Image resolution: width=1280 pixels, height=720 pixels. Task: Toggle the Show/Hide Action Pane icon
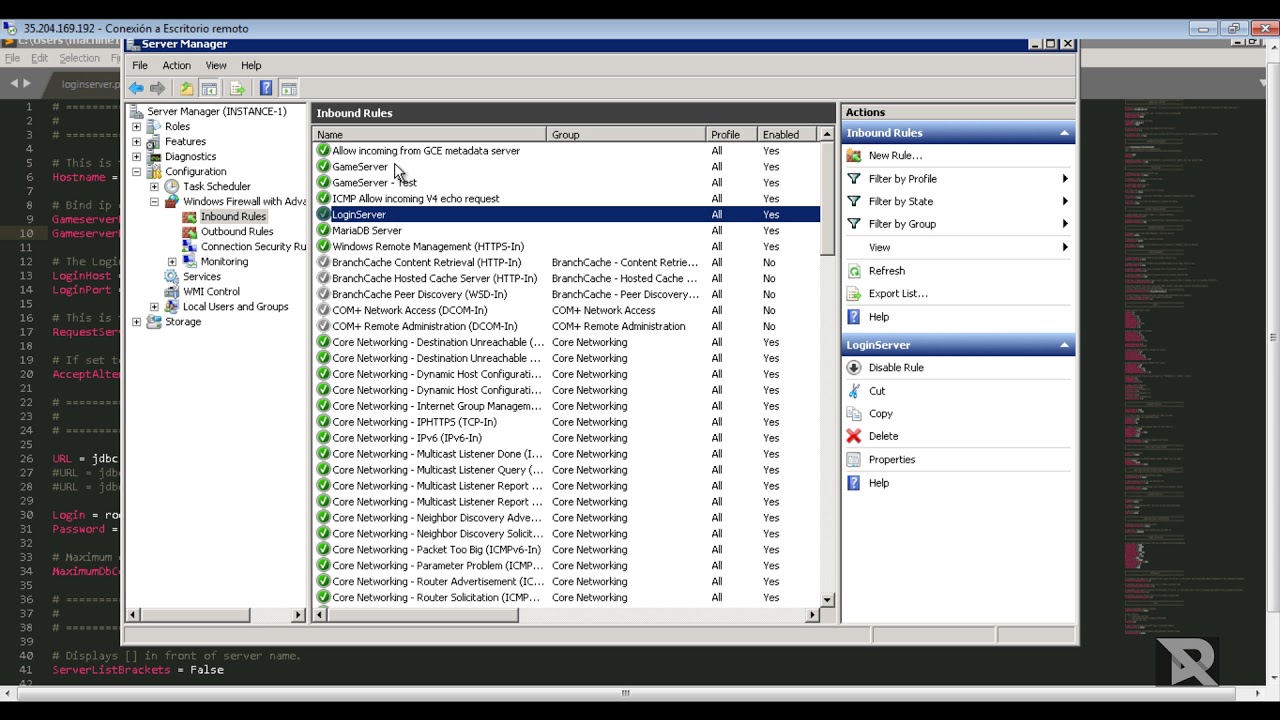289,88
